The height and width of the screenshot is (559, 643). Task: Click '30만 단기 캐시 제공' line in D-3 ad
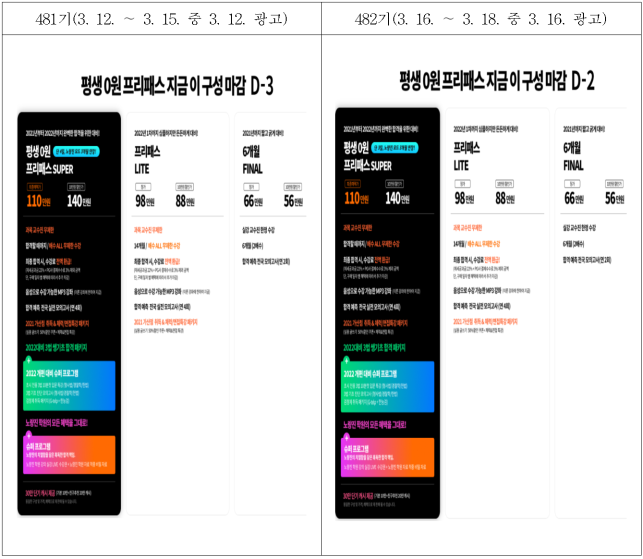[x=58, y=493]
